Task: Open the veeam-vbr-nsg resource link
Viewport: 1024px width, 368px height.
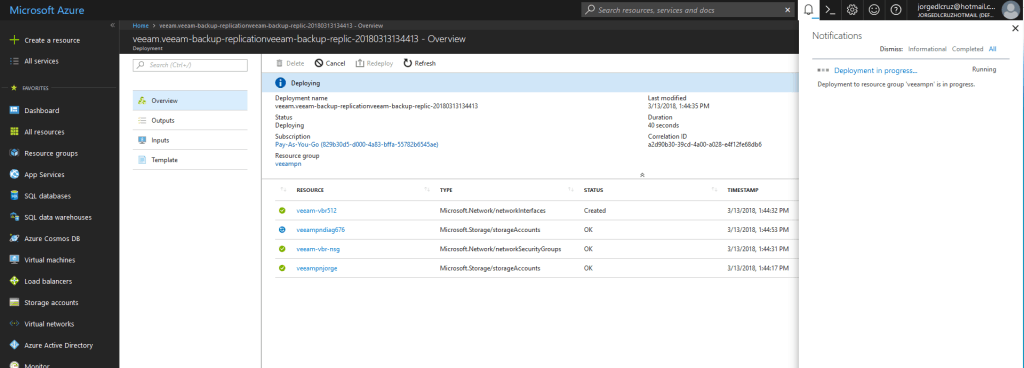Action: pos(318,249)
